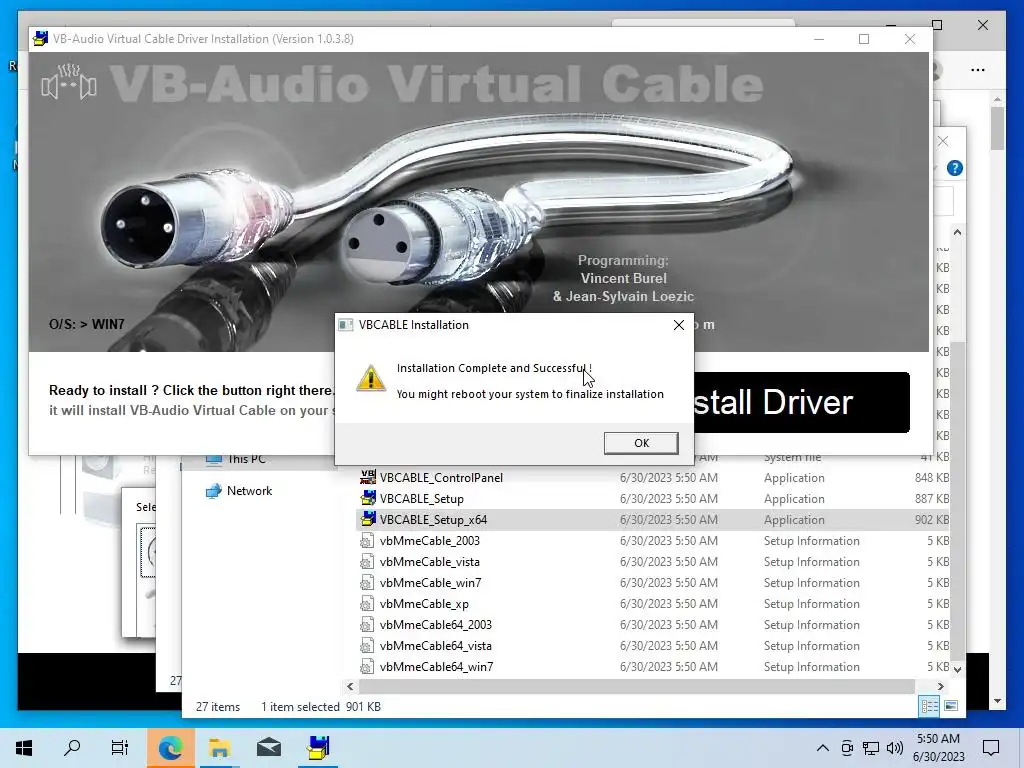Image resolution: width=1024 pixels, height=768 pixels.
Task: Open Network in Explorer navigation pane
Action: pyautogui.click(x=238, y=490)
